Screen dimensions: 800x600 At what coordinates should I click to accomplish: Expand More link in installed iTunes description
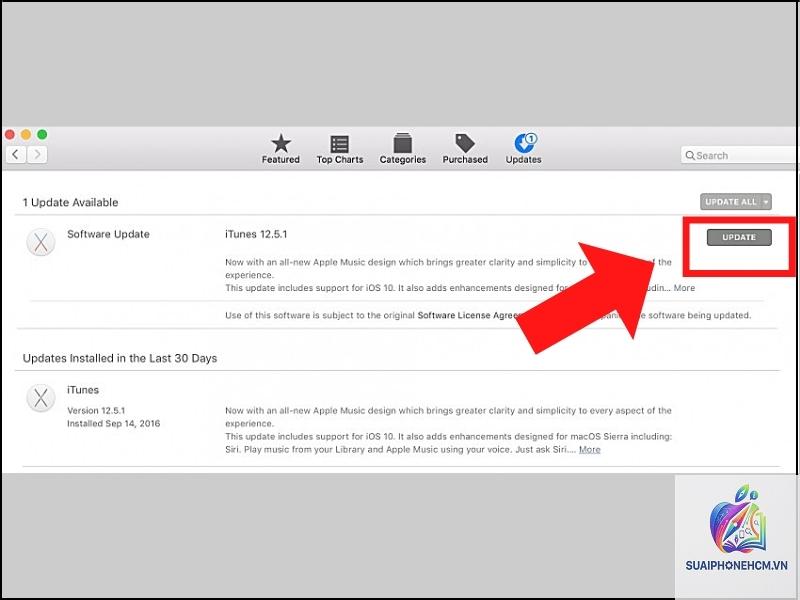pyautogui.click(x=589, y=449)
